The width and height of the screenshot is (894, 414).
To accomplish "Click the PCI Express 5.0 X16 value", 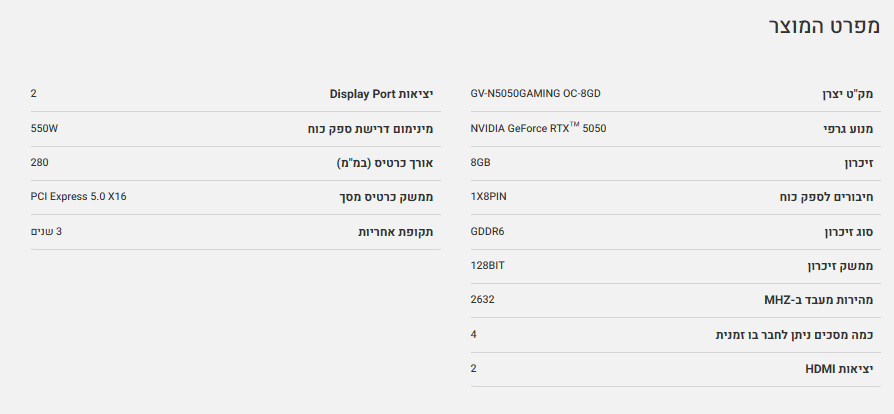I will [79, 197].
